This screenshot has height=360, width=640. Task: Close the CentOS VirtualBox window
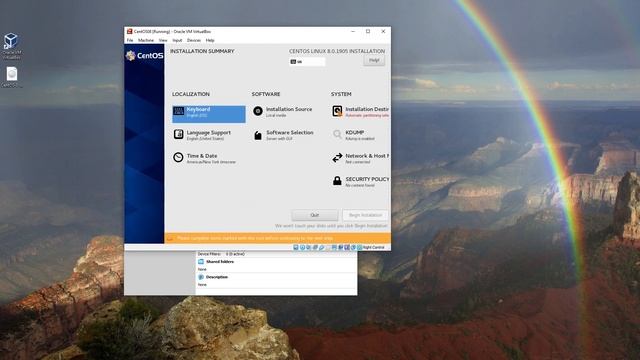pos(383,31)
